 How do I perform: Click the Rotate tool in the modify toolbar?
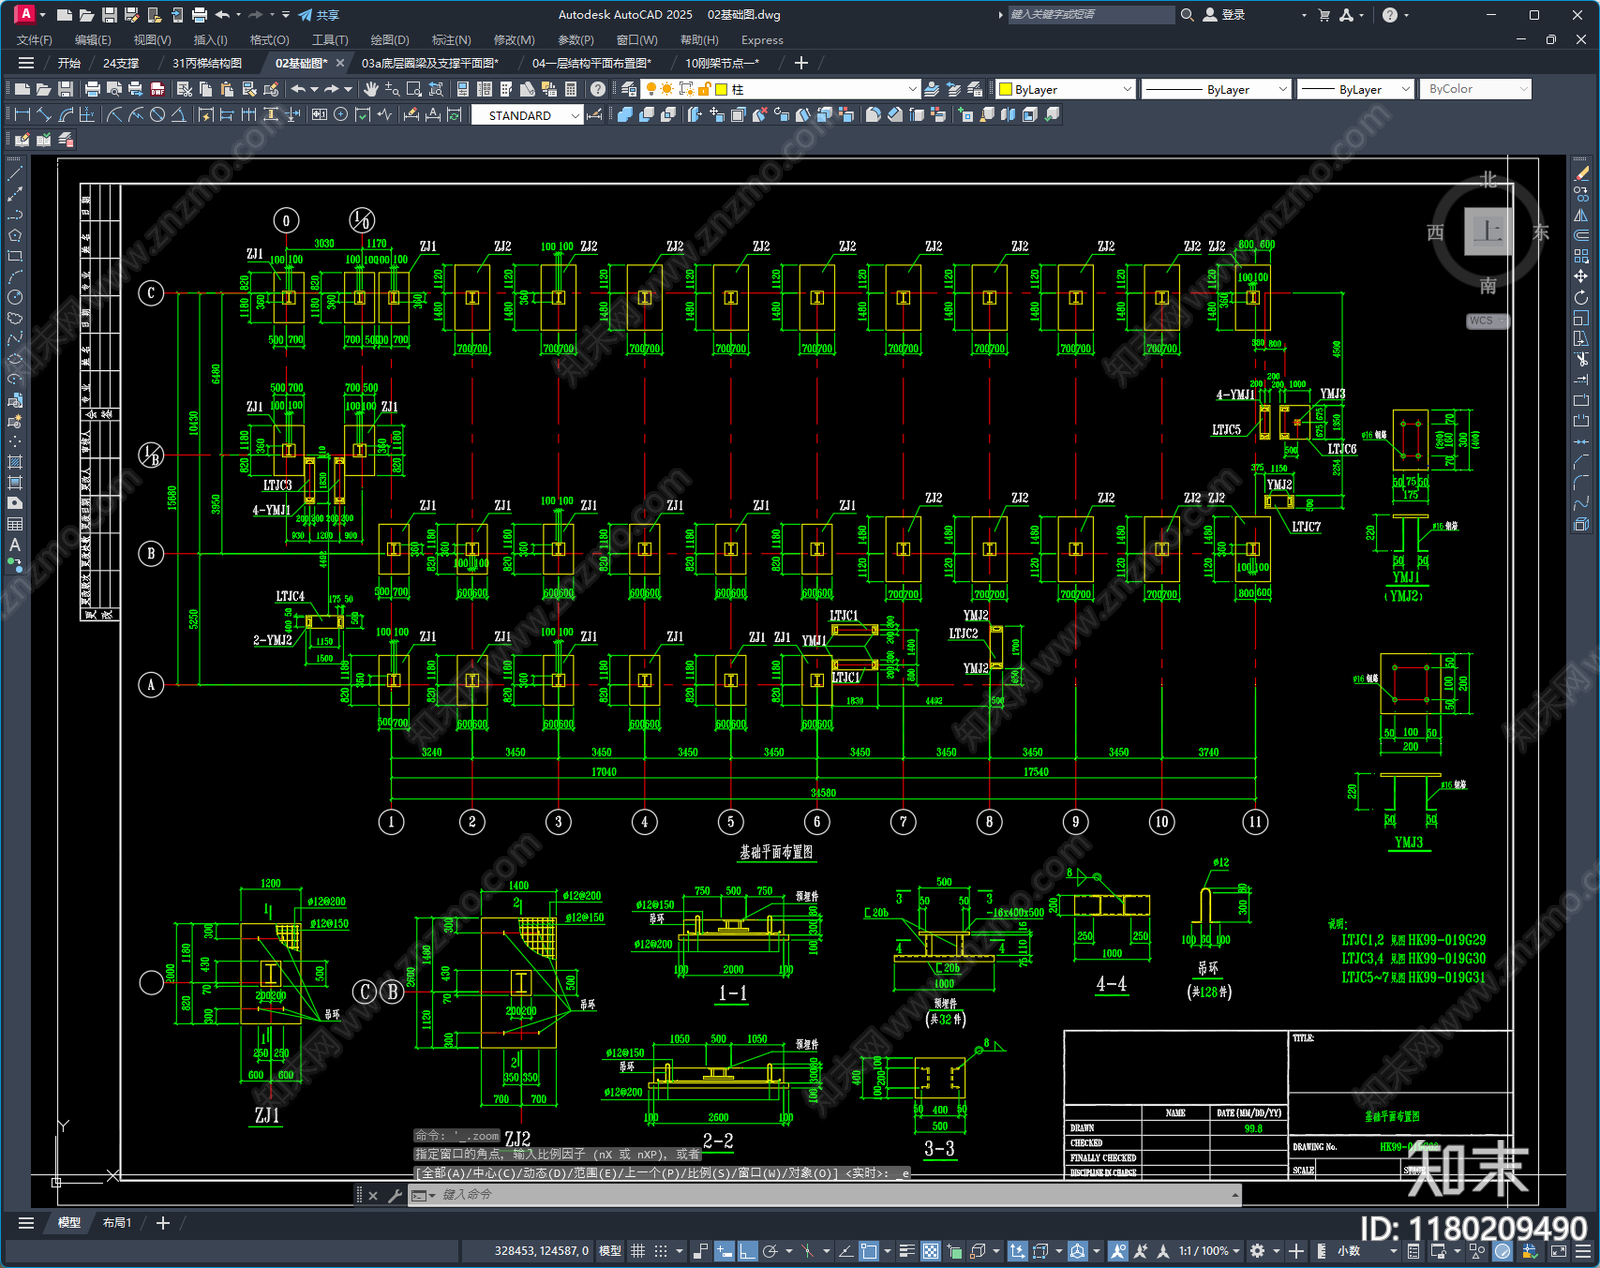pyautogui.click(x=1581, y=297)
